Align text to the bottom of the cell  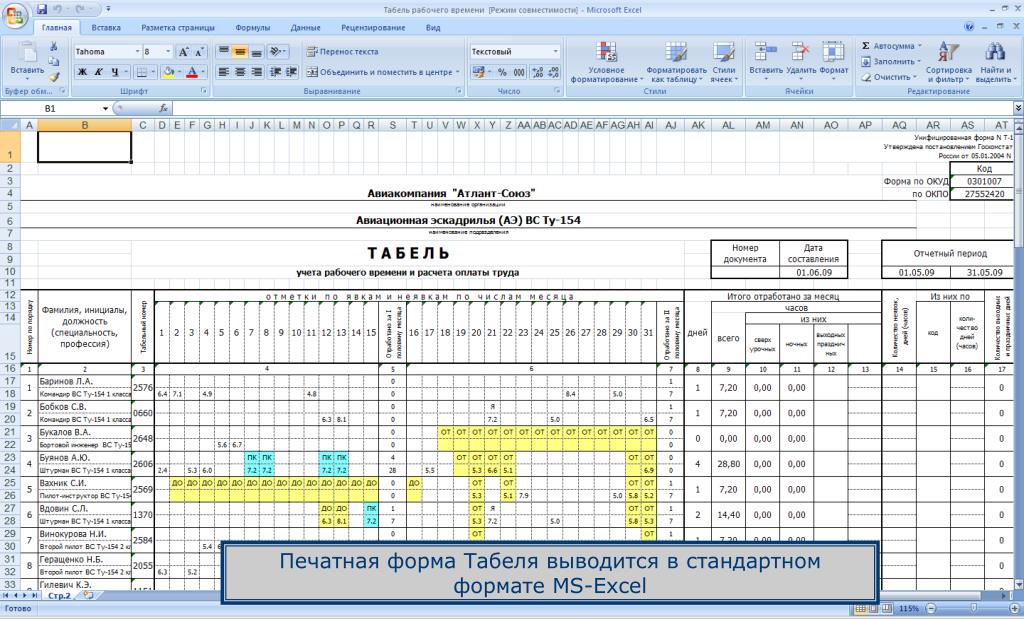coord(257,52)
